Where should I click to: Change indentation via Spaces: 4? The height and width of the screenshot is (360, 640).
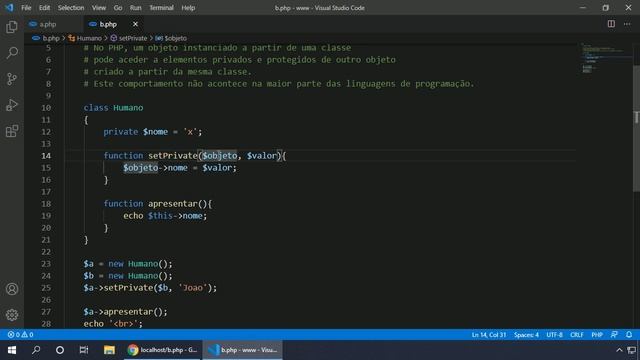point(526,335)
